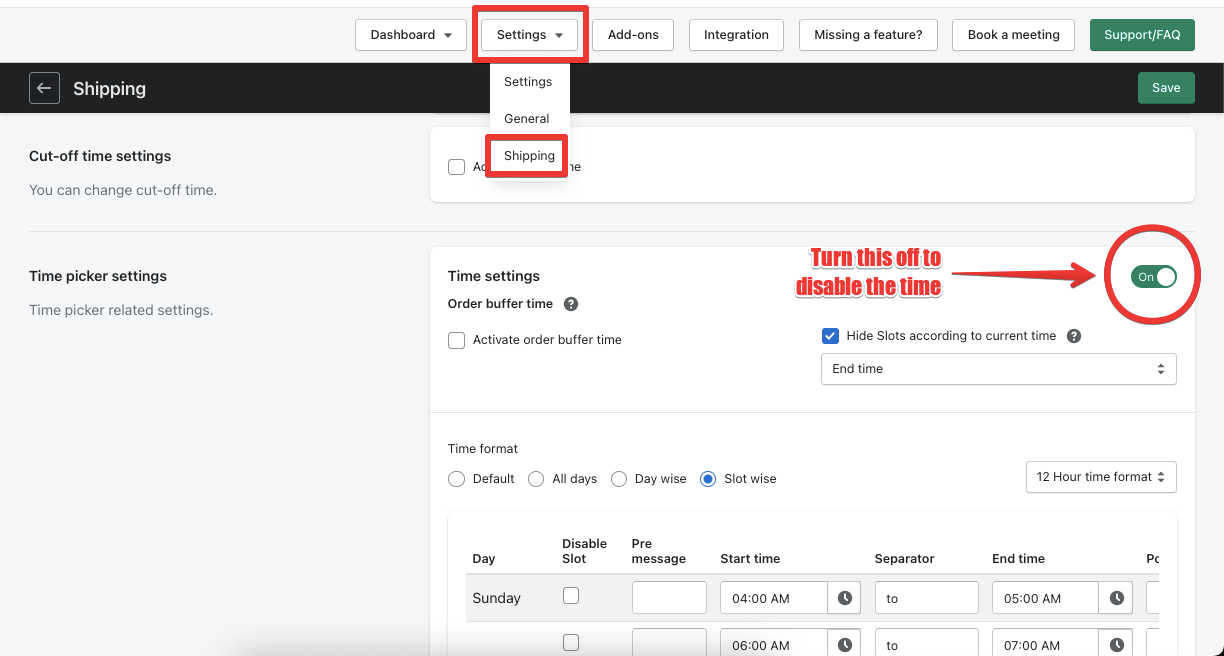The image size is (1224, 656).
Task: Uncheck Hide Slots according to current time
Action: coord(830,335)
